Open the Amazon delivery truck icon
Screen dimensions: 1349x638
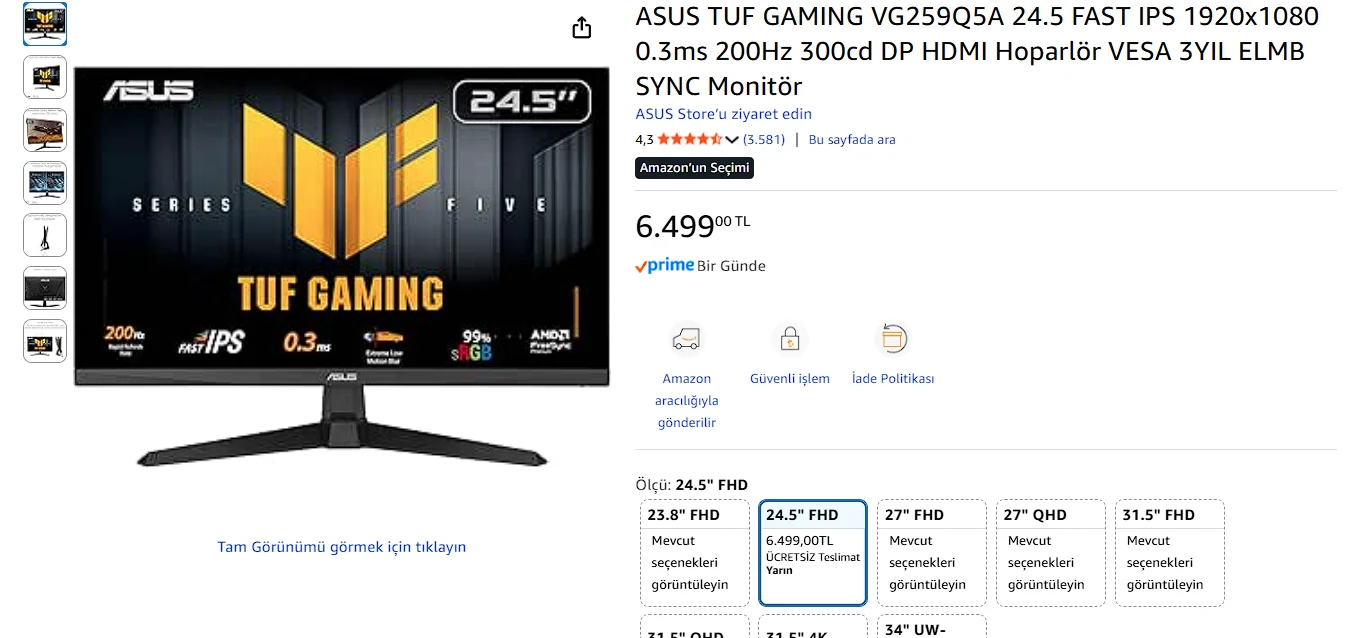point(686,339)
